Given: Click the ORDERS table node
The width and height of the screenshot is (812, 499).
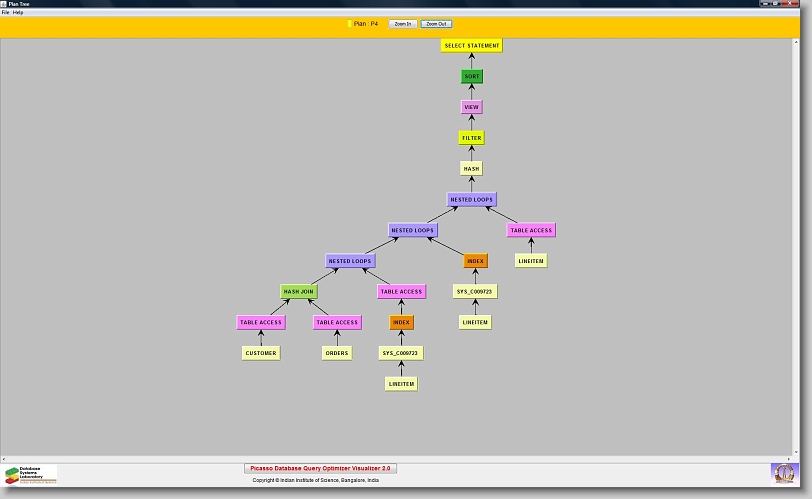Looking at the screenshot, I should click(337, 353).
